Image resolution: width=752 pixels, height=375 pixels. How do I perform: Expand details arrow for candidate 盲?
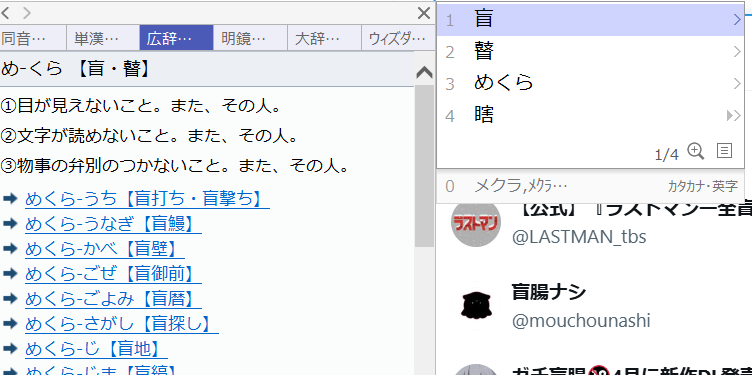(737, 20)
